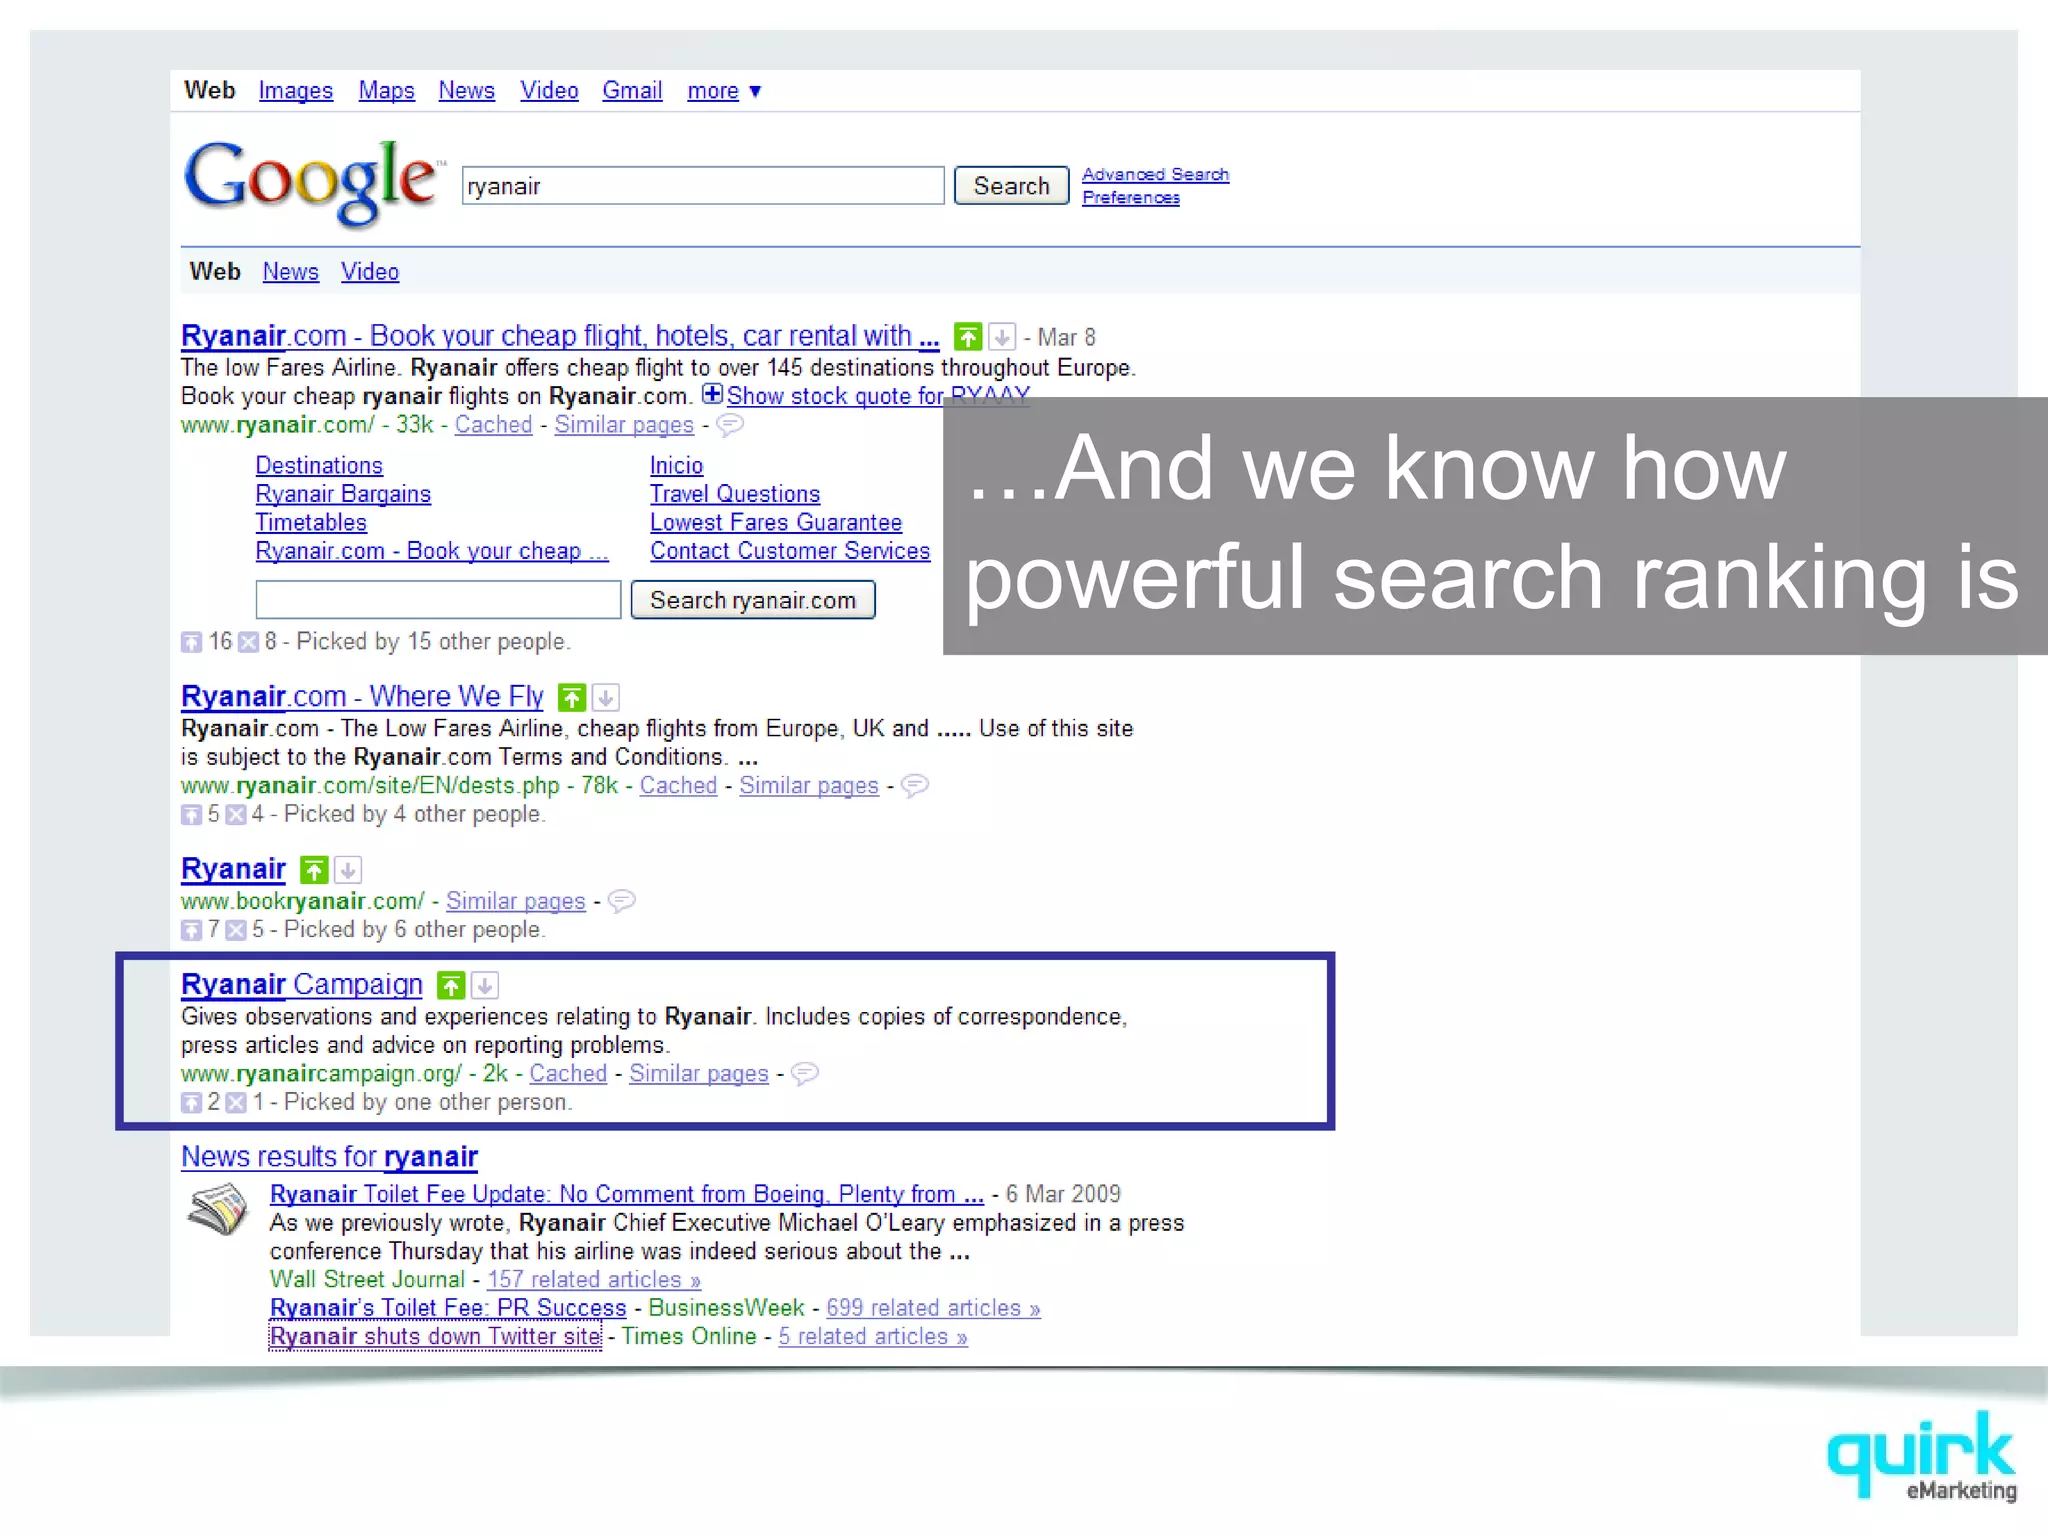
Task: Click the gray remove count icon beside 8
Action: (248, 642)
